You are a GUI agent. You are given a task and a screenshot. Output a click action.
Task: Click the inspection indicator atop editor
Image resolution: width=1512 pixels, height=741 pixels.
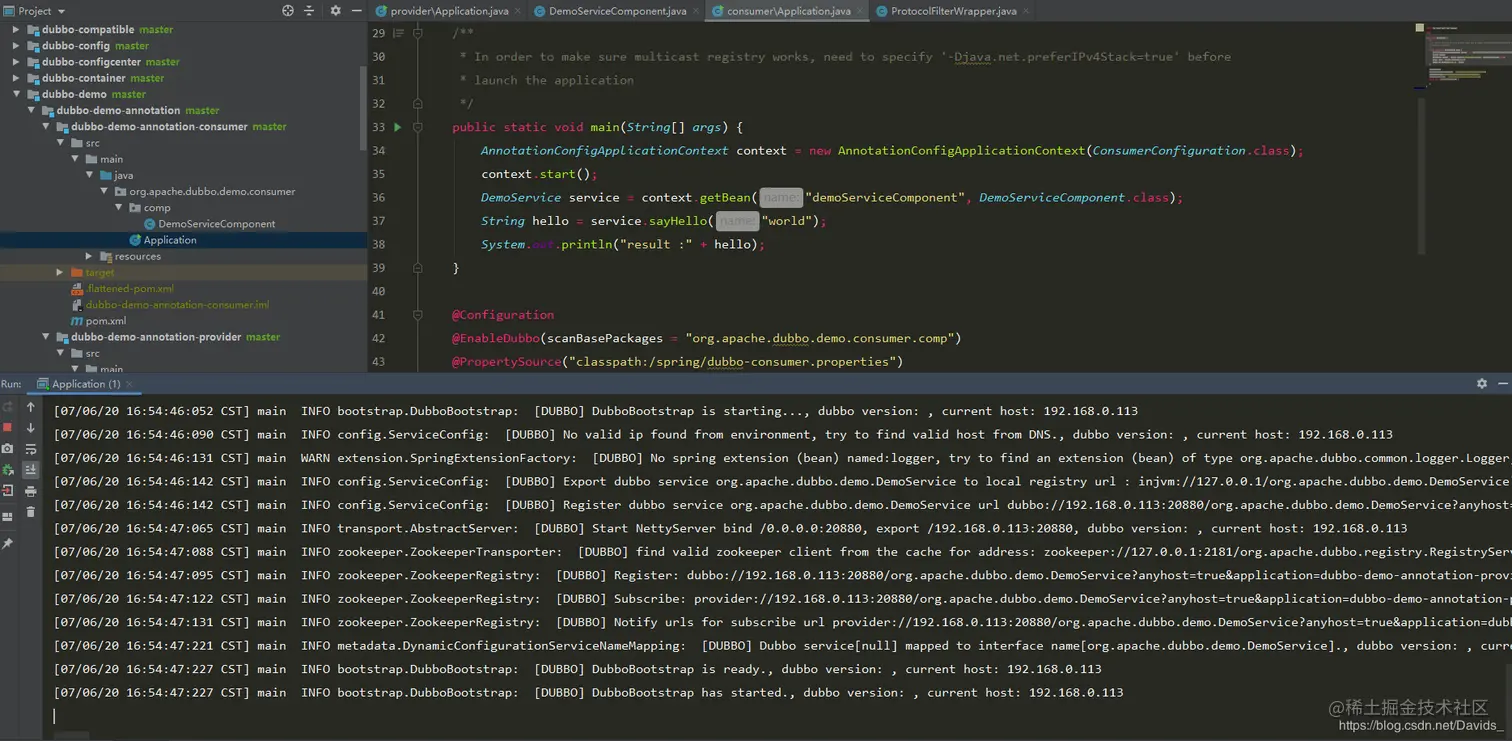[1419, 28]
